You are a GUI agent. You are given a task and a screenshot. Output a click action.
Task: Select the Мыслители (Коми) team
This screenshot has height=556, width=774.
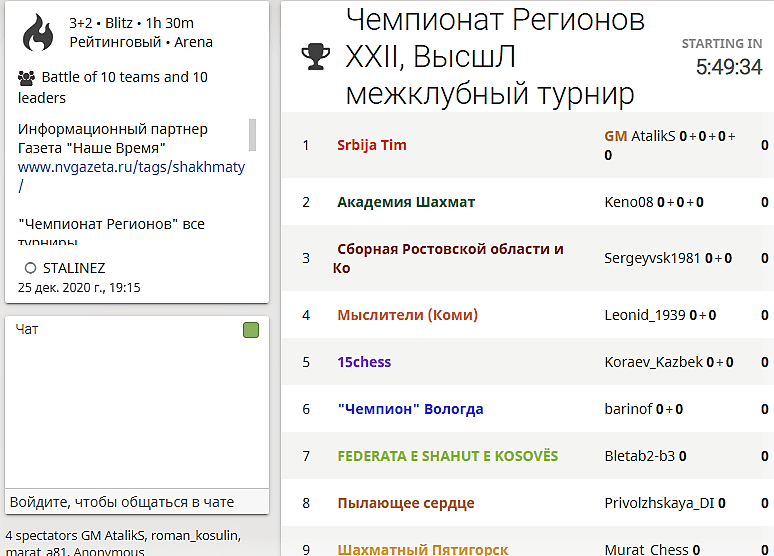tap(407, 315)
